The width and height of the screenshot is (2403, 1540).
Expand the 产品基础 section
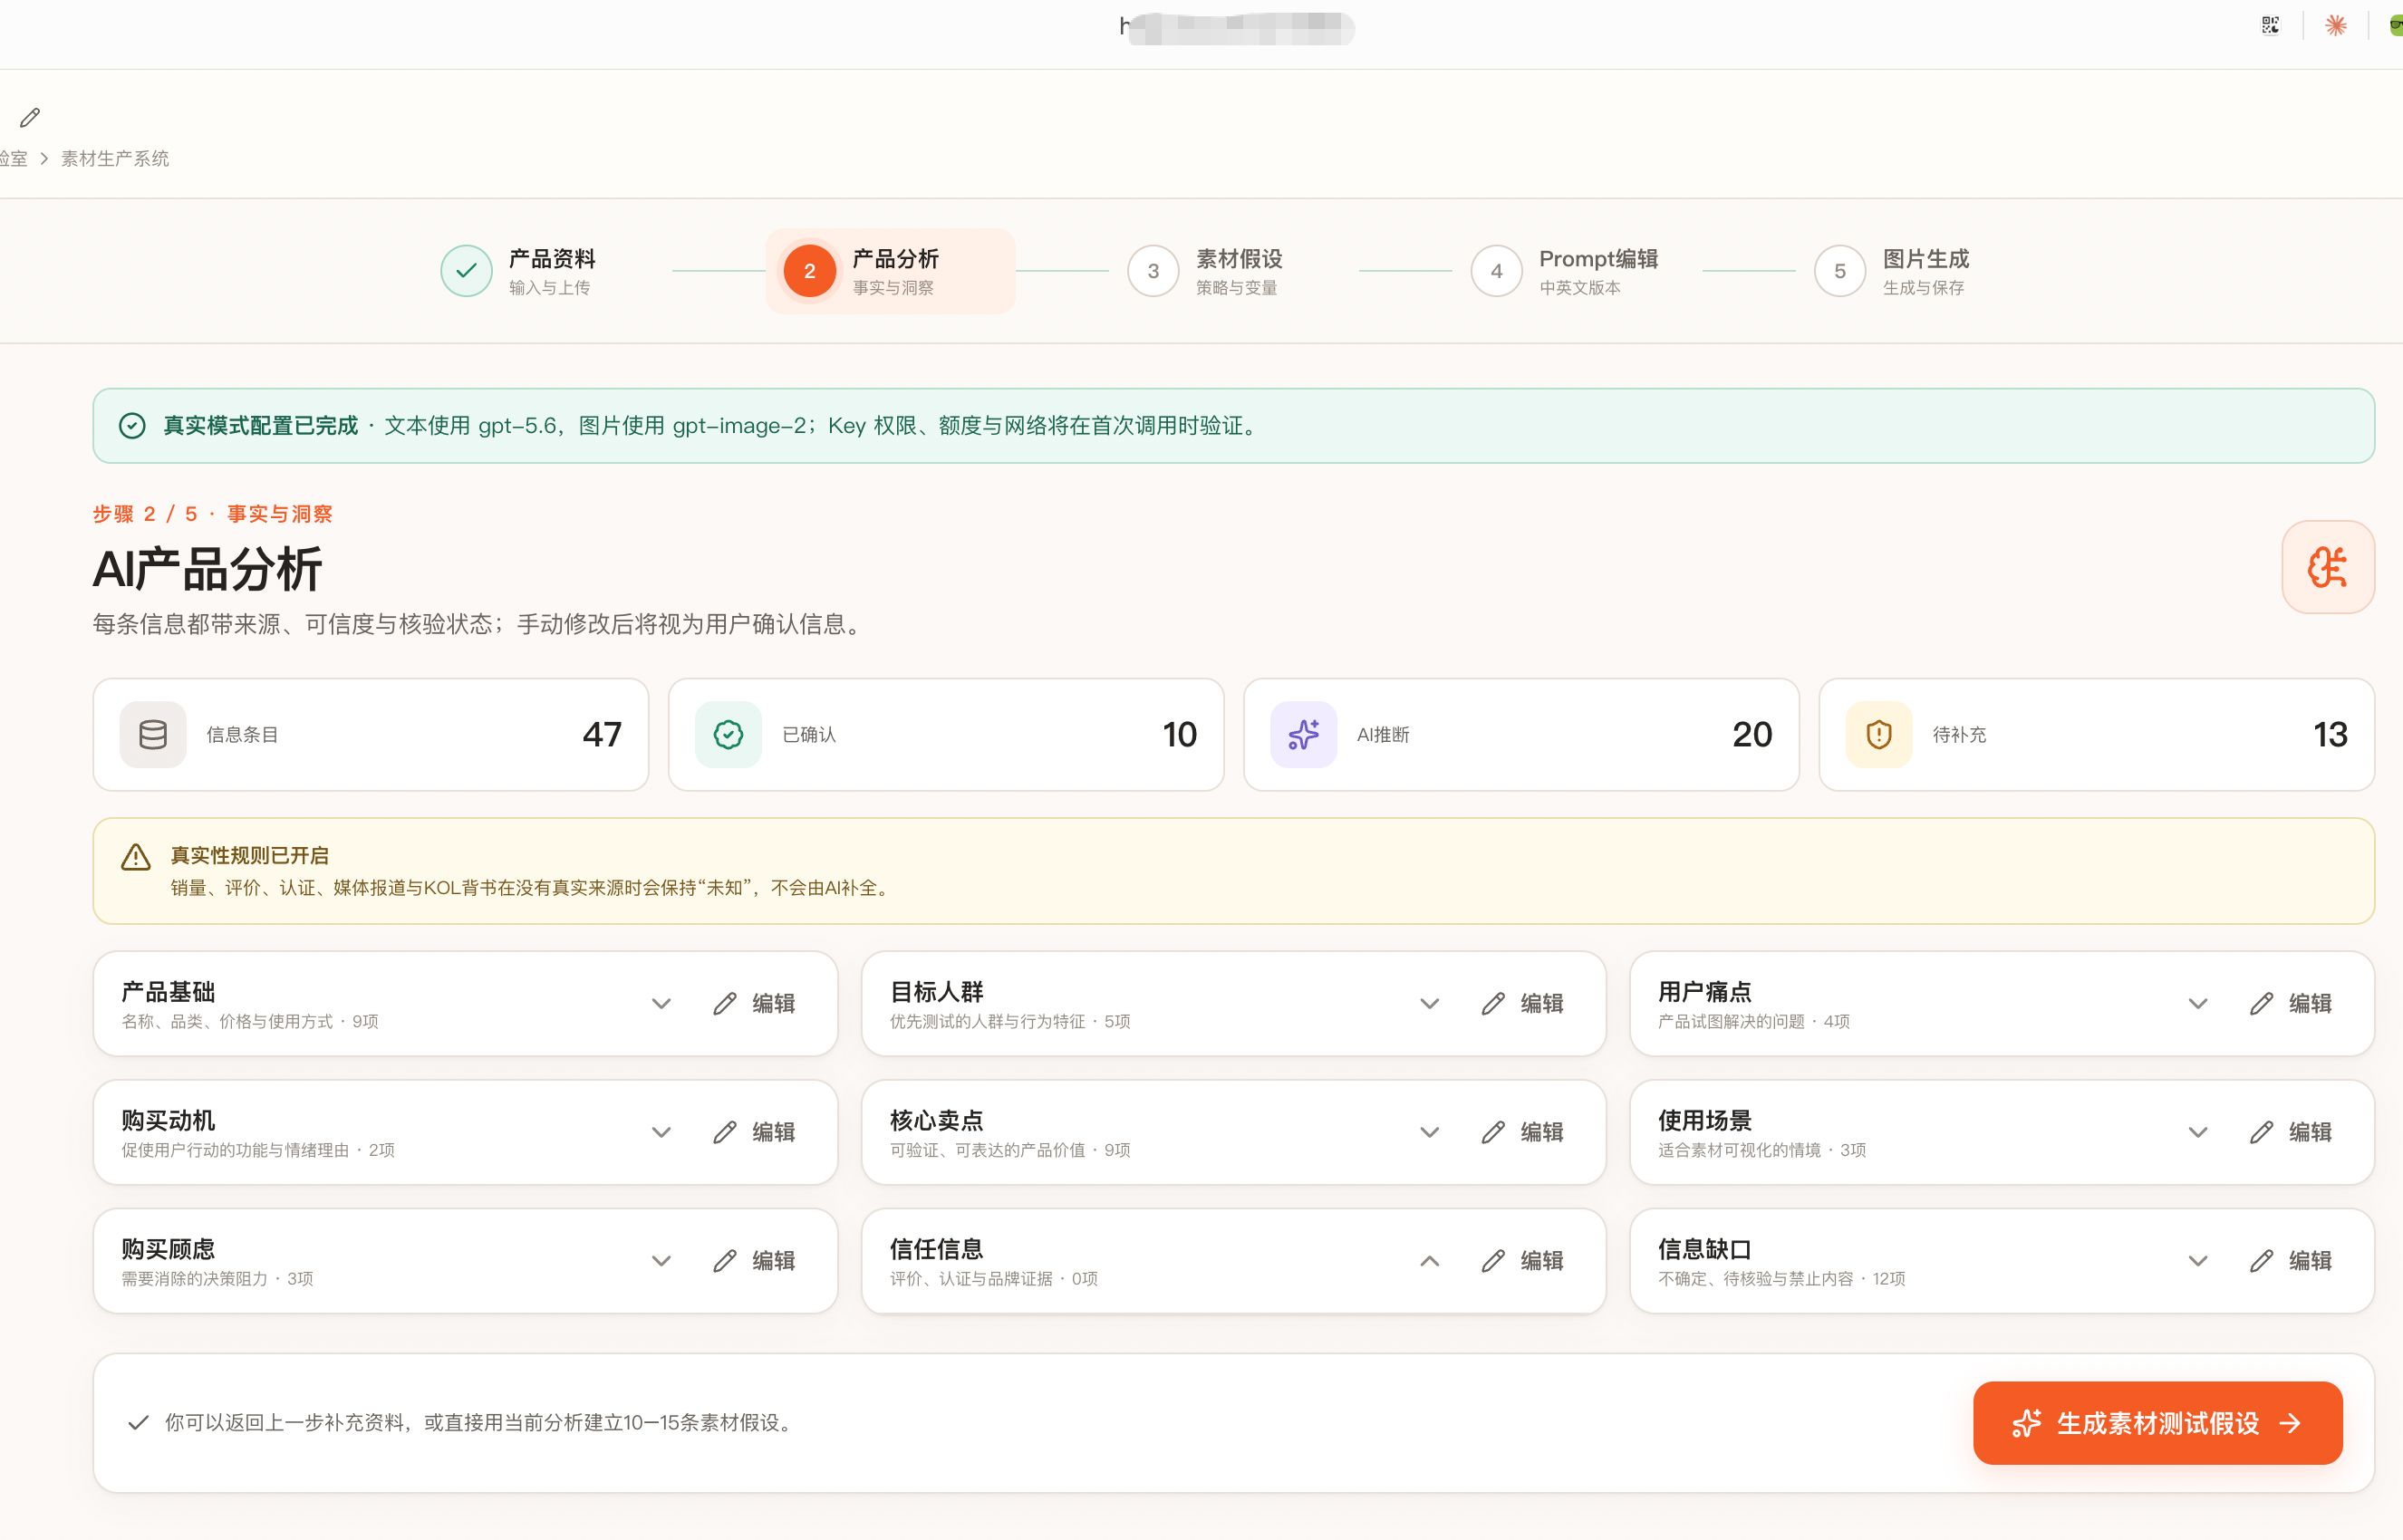pyautogui.click(x=661, y=1003)
